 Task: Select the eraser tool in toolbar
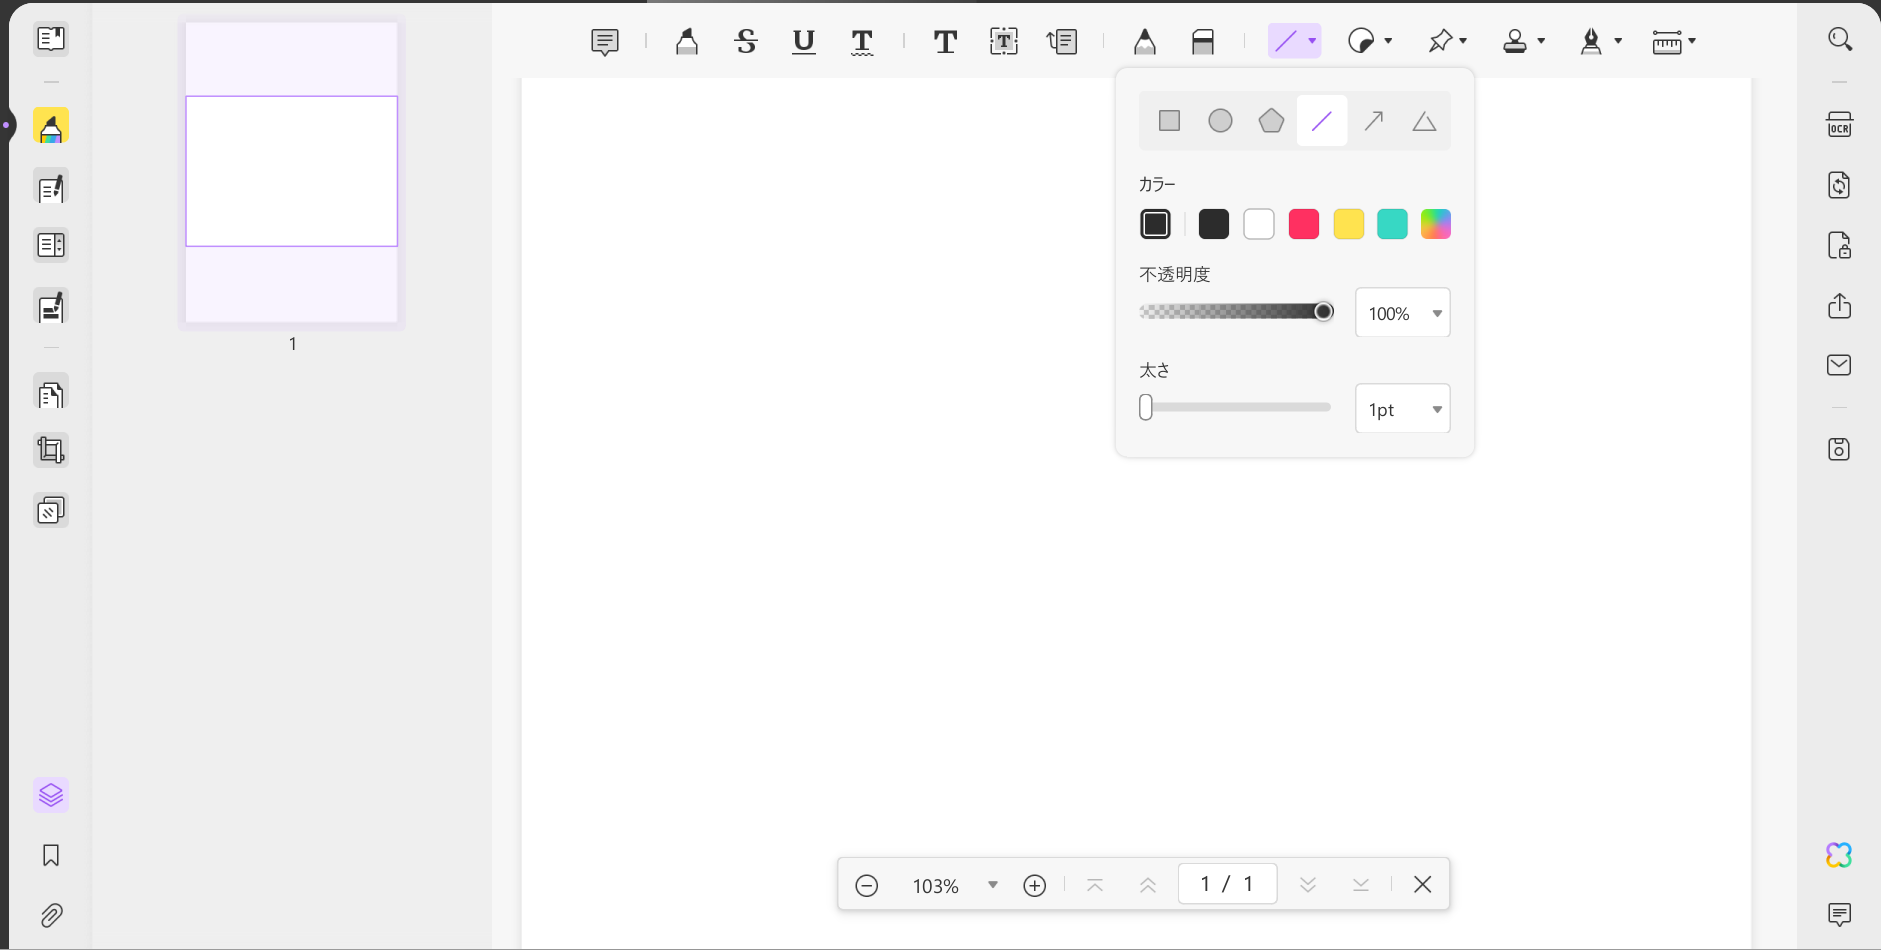pos(1202,42)
